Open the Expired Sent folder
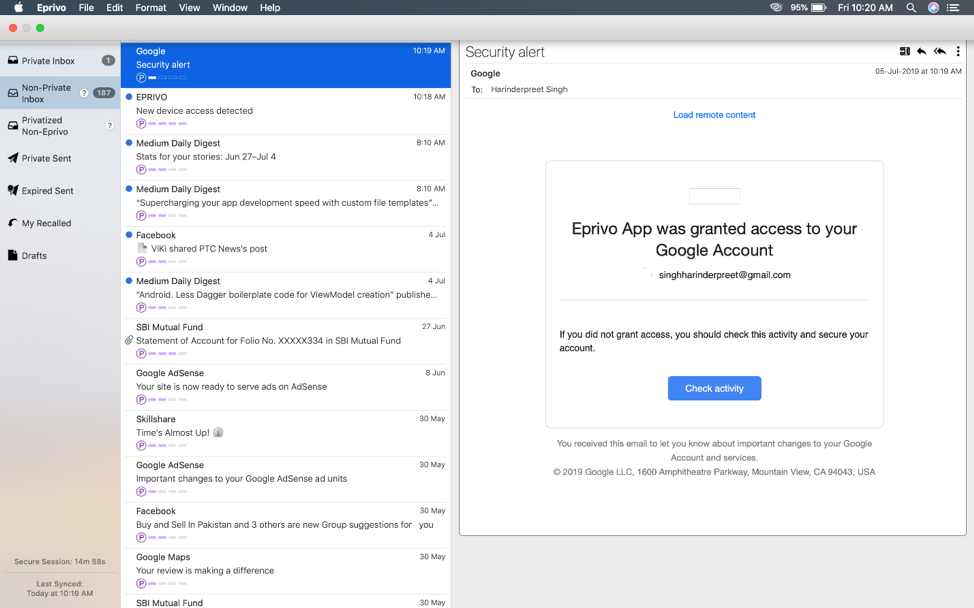 click(x=60, y=191)
